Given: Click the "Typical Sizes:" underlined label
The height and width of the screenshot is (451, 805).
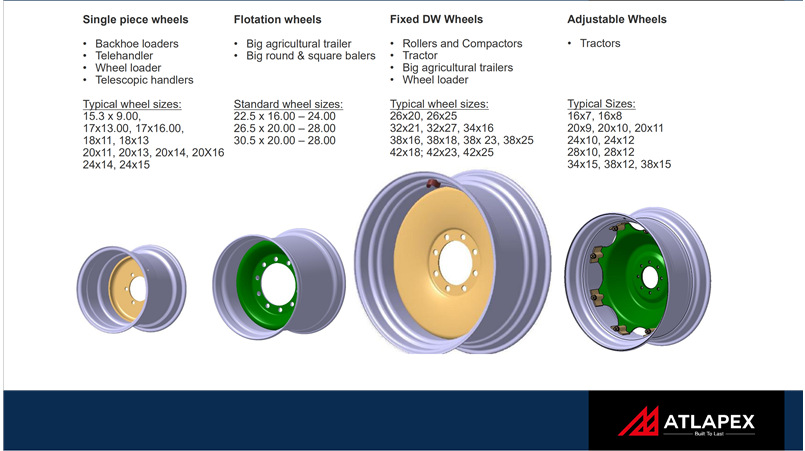Looking at the screenshot, I should (x=601, y=104).
